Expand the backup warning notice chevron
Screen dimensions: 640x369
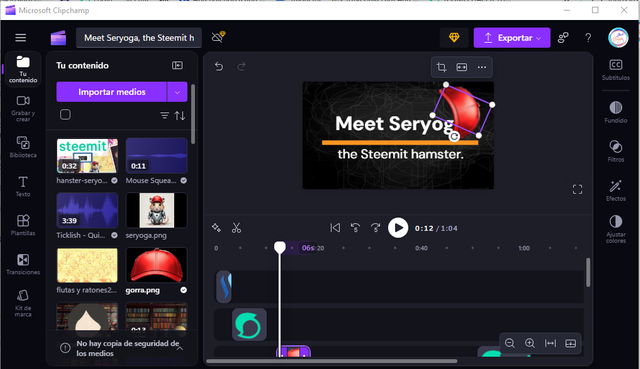tap(180, 348)
